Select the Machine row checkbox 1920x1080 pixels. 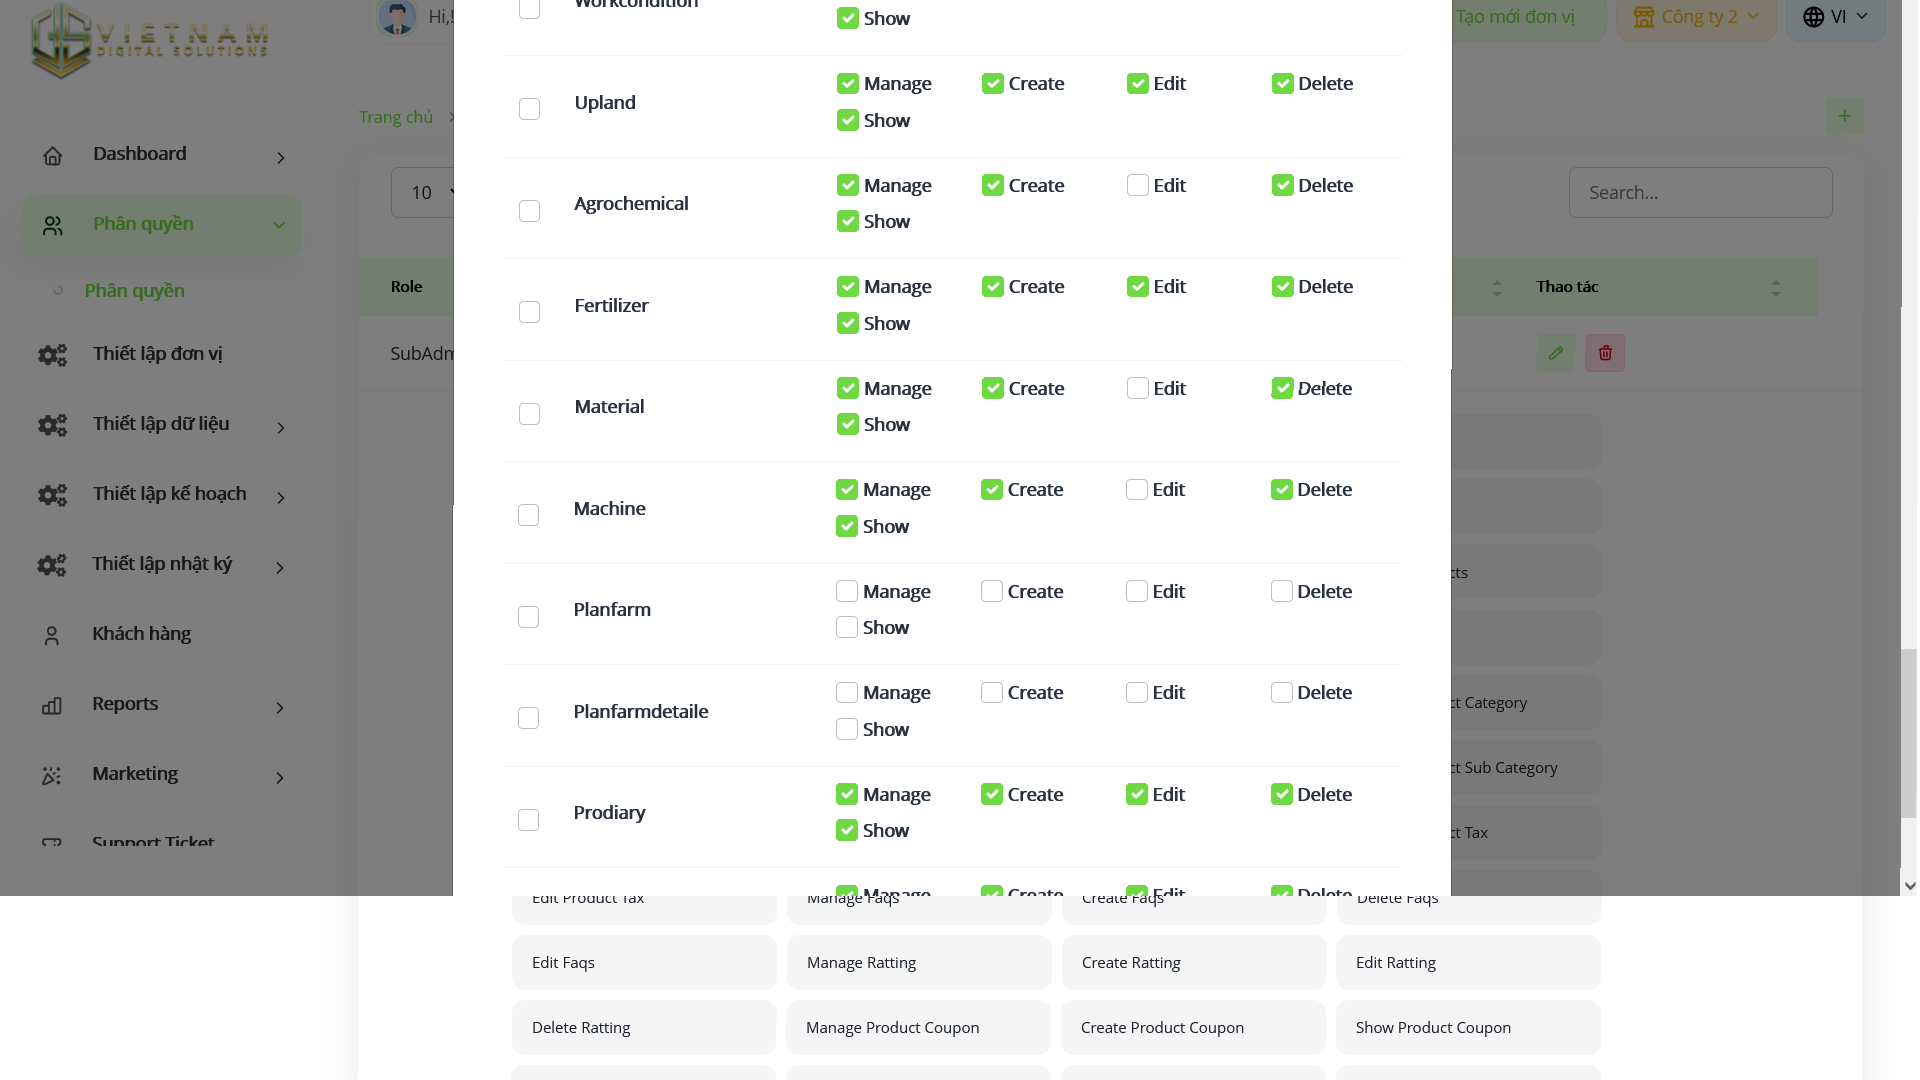[528, 515]
